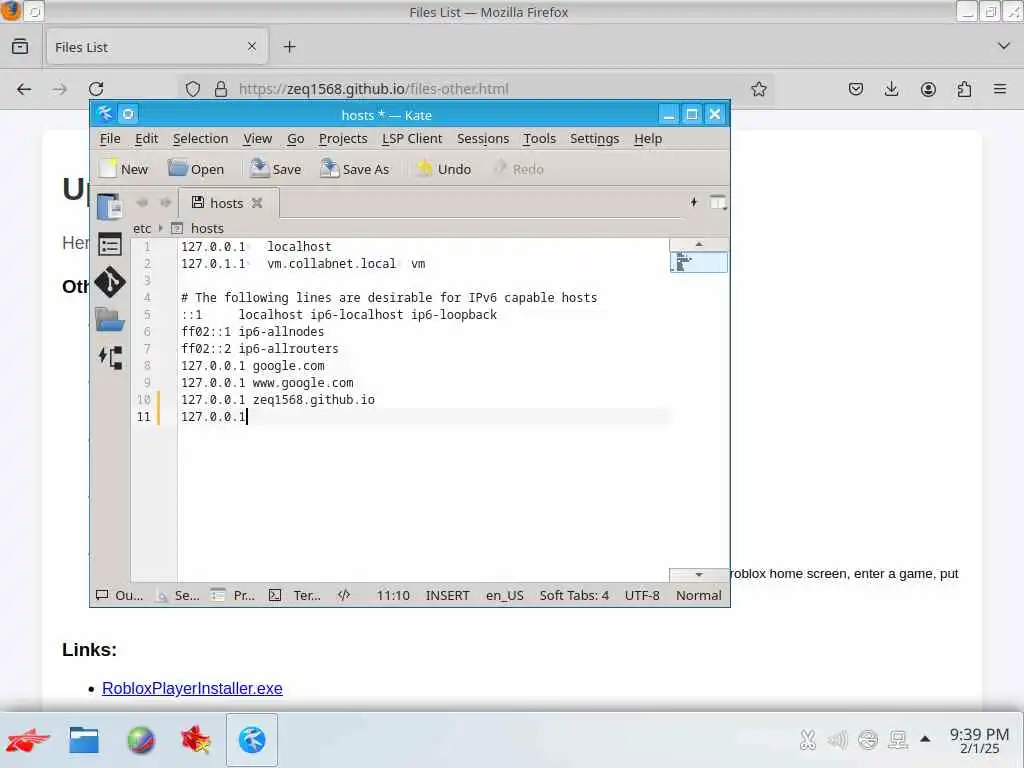The image size is (1024, 768).
Task: Show the Search and Replace panel
Action: click(x=178, y=596)
